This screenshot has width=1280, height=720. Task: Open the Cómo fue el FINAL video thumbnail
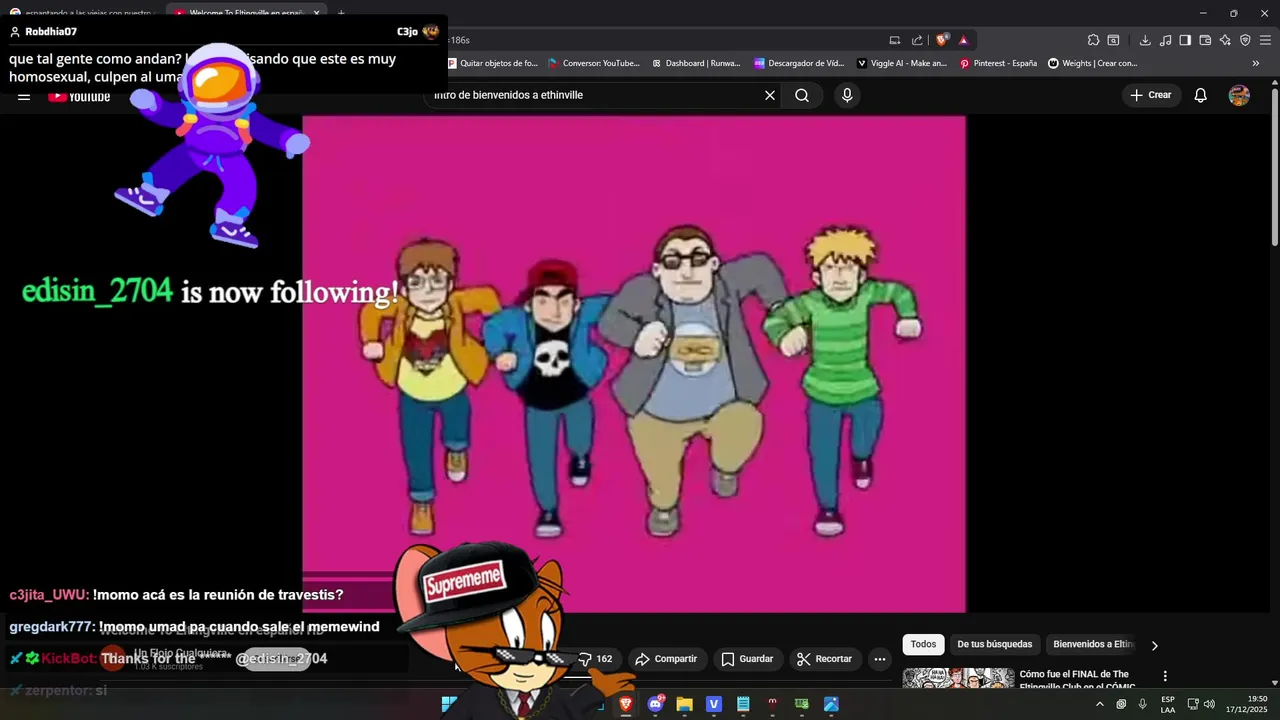pos(958,678)
